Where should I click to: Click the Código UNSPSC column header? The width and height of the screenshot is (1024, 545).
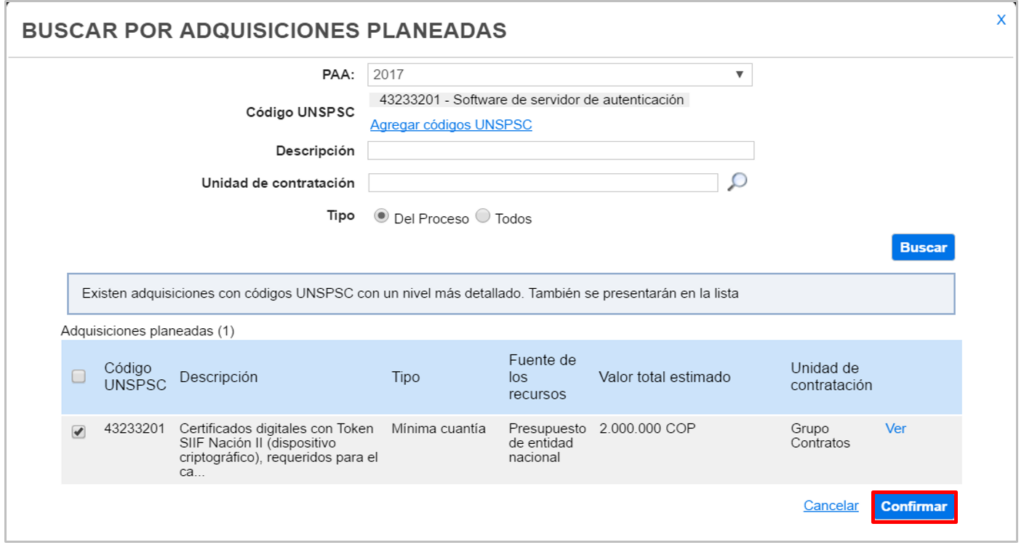click(x=135, y=377)
